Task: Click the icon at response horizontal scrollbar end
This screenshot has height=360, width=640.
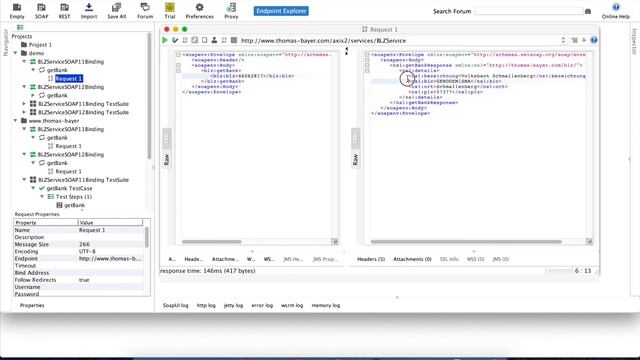Action: coord(589,242)
